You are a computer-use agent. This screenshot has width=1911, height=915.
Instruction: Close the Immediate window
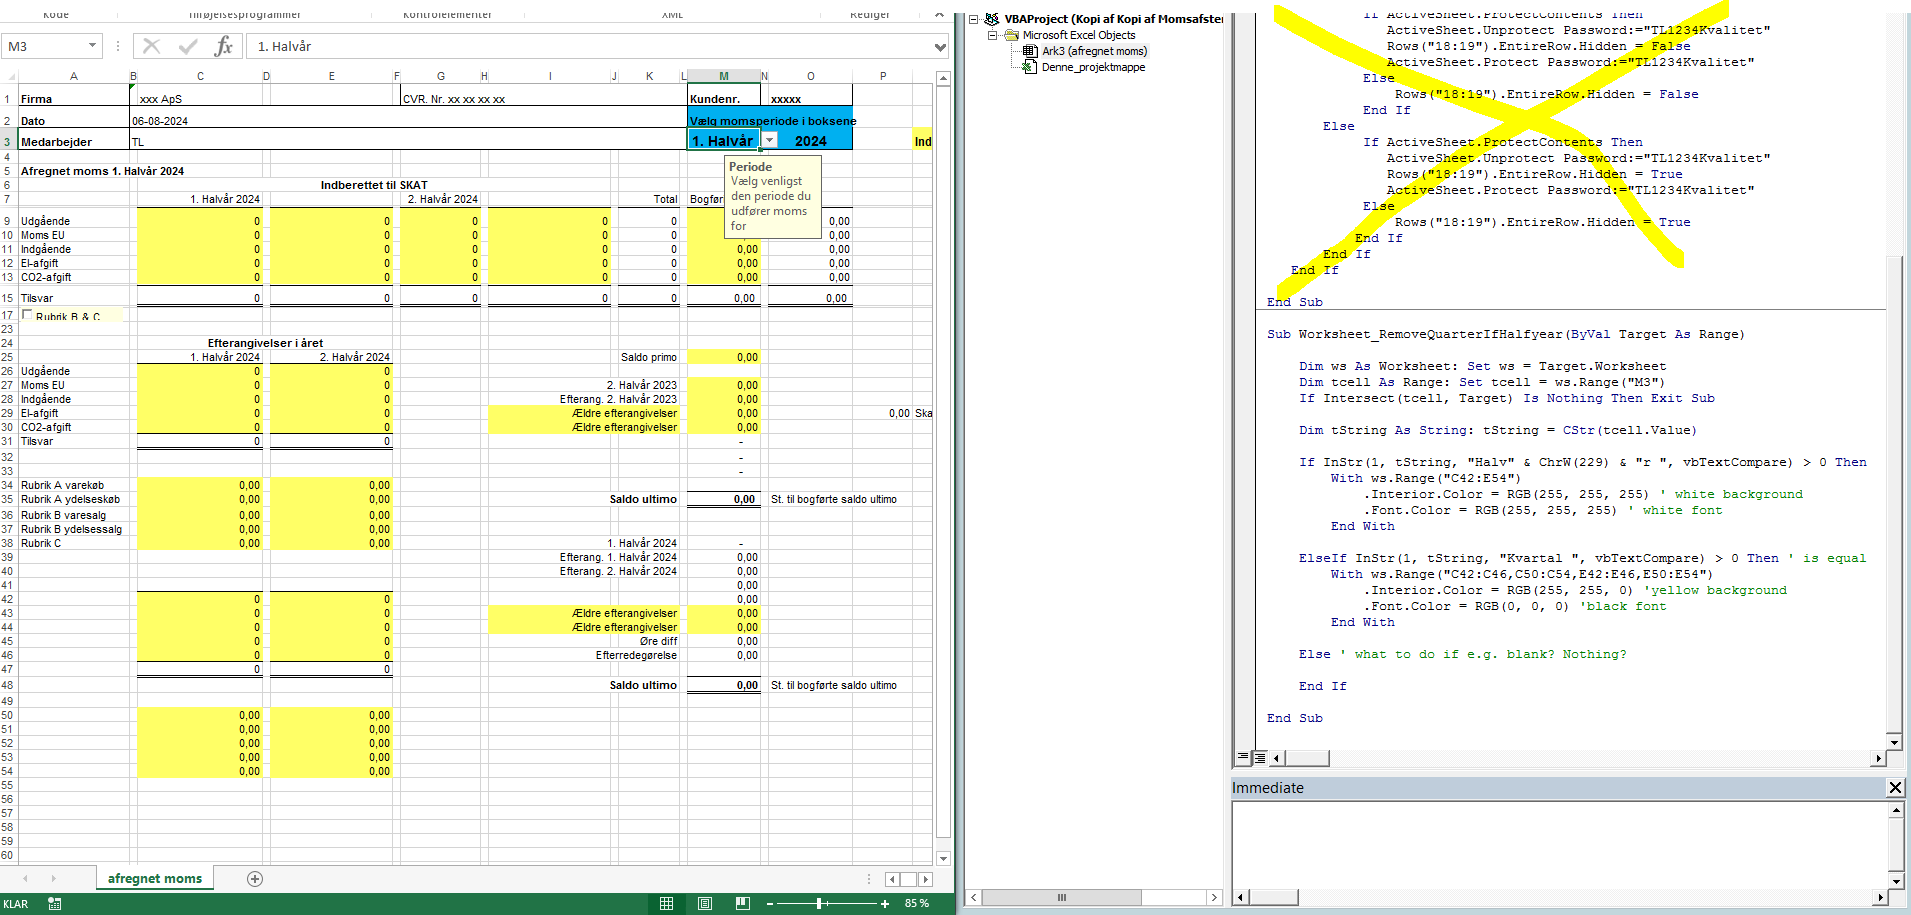tap(1895, 788)
